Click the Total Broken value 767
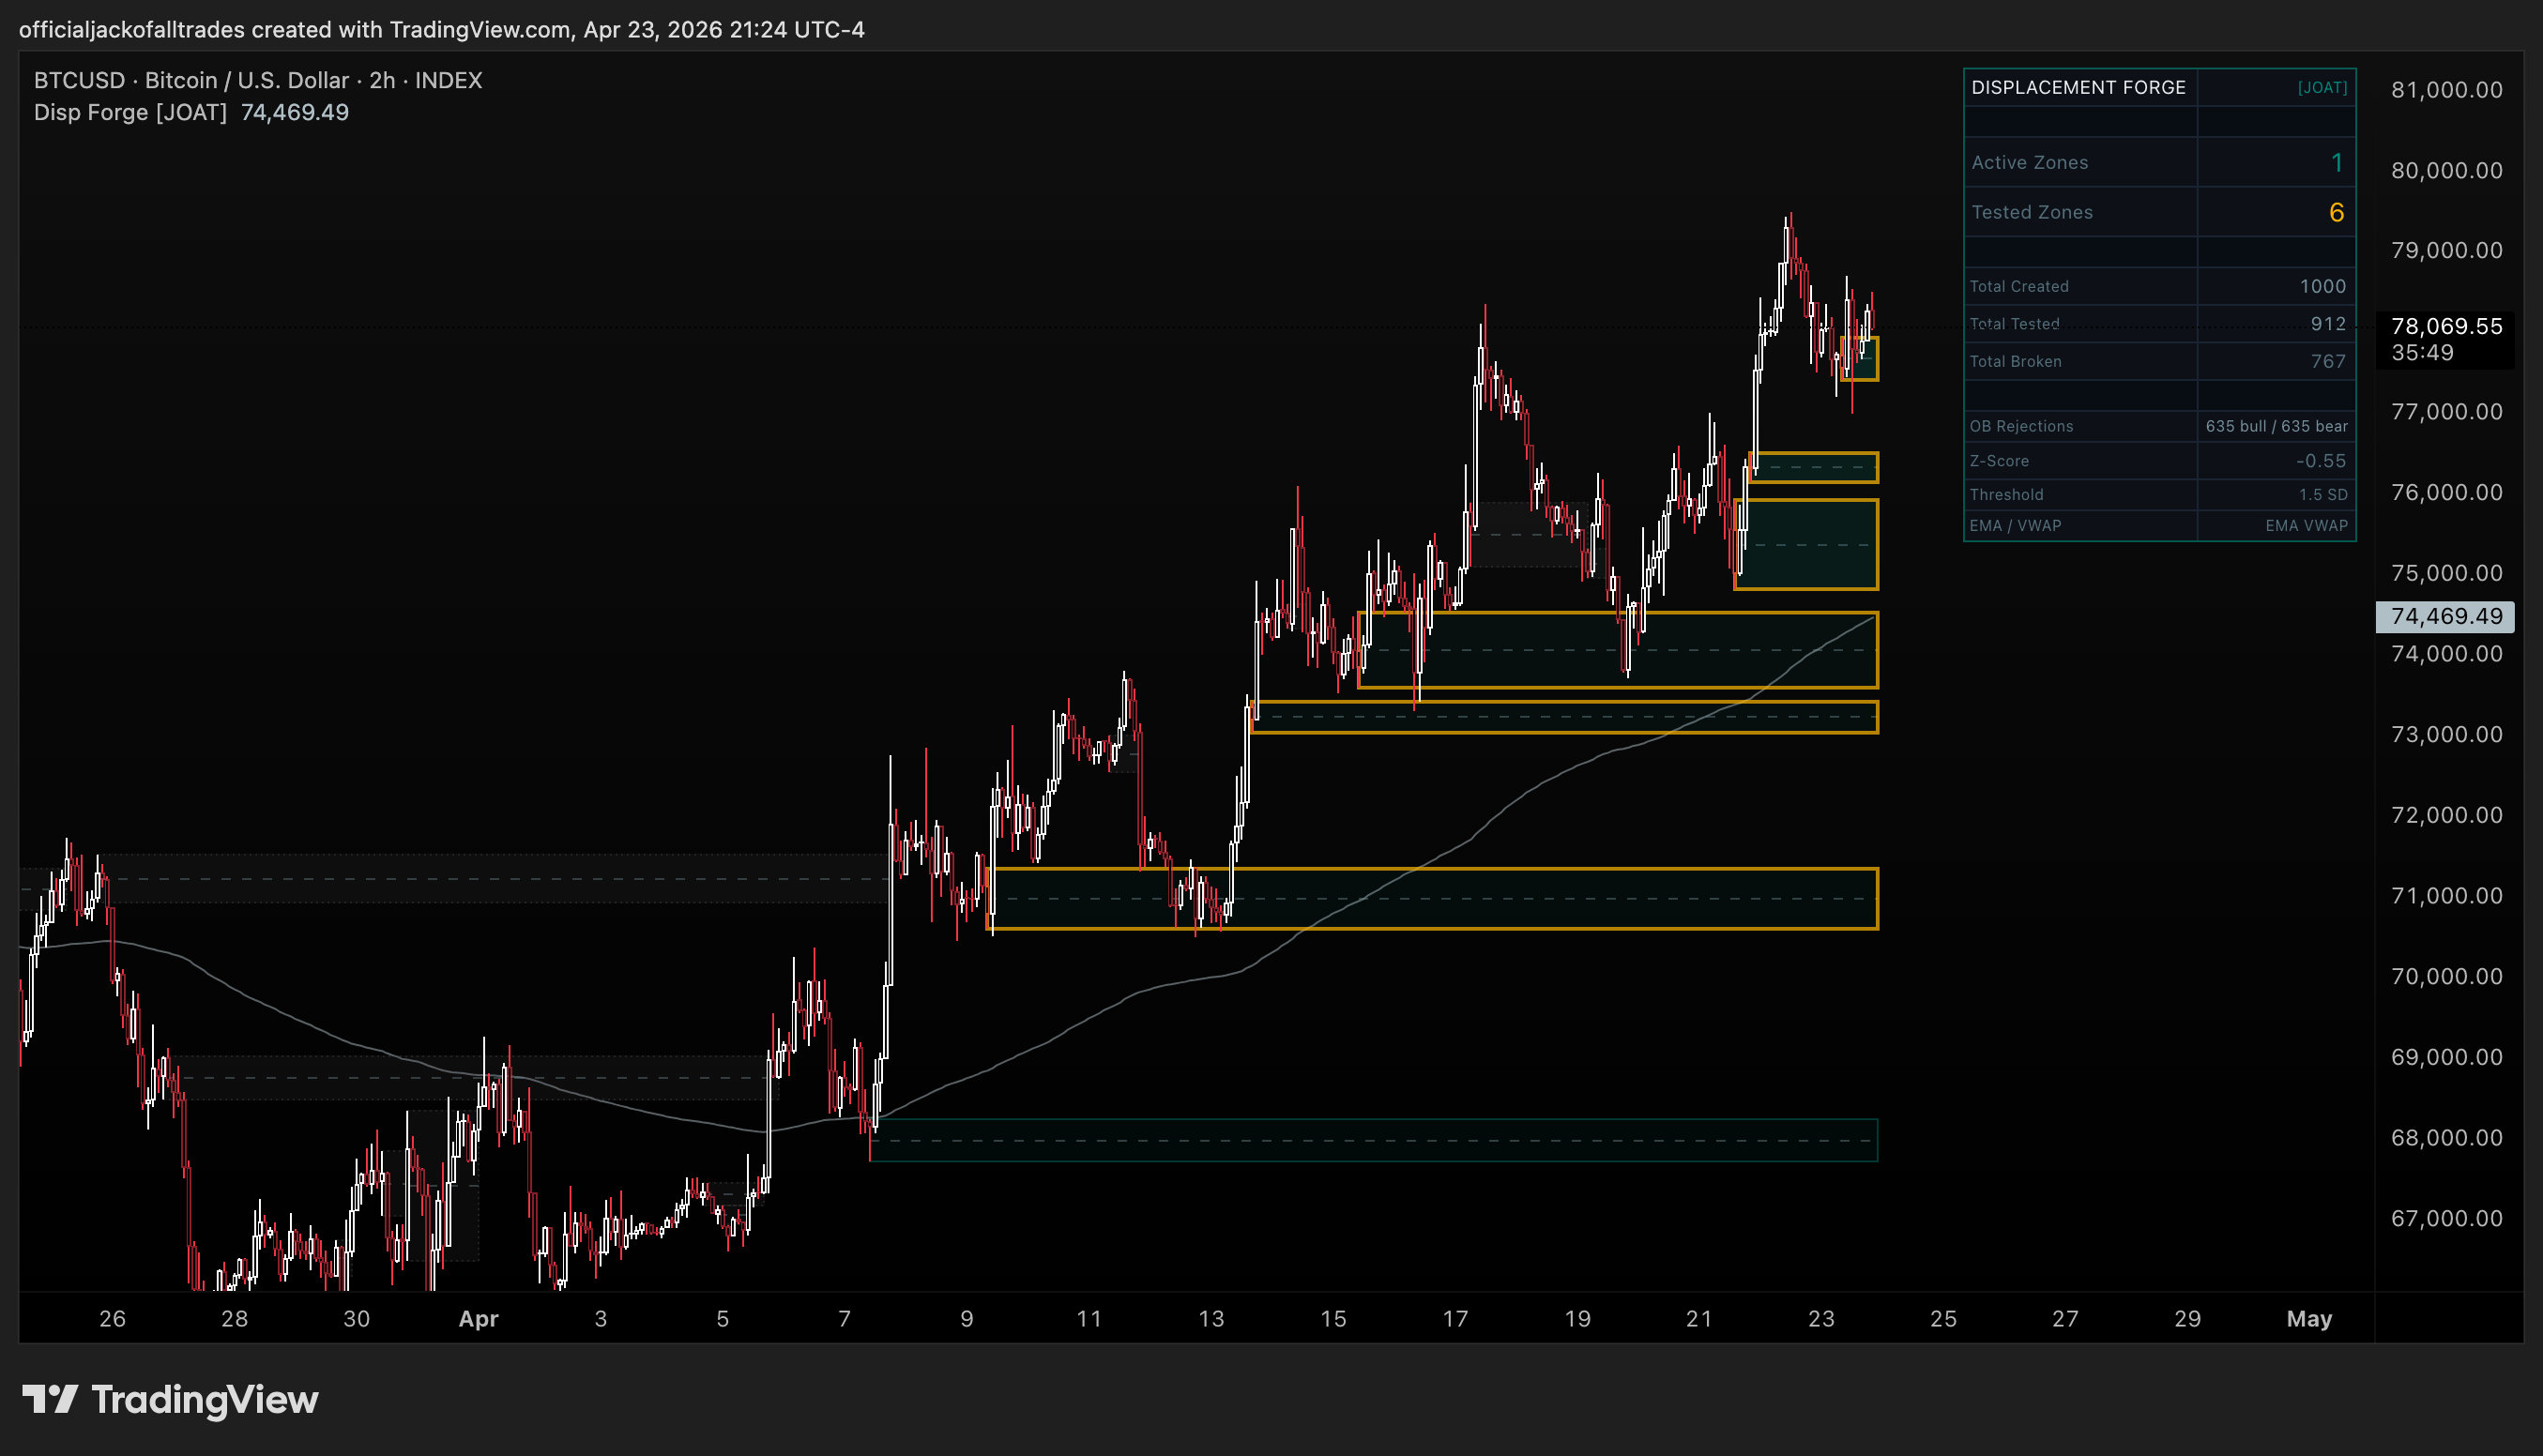This screenshot has height=1456, width=2543. 2328,361
